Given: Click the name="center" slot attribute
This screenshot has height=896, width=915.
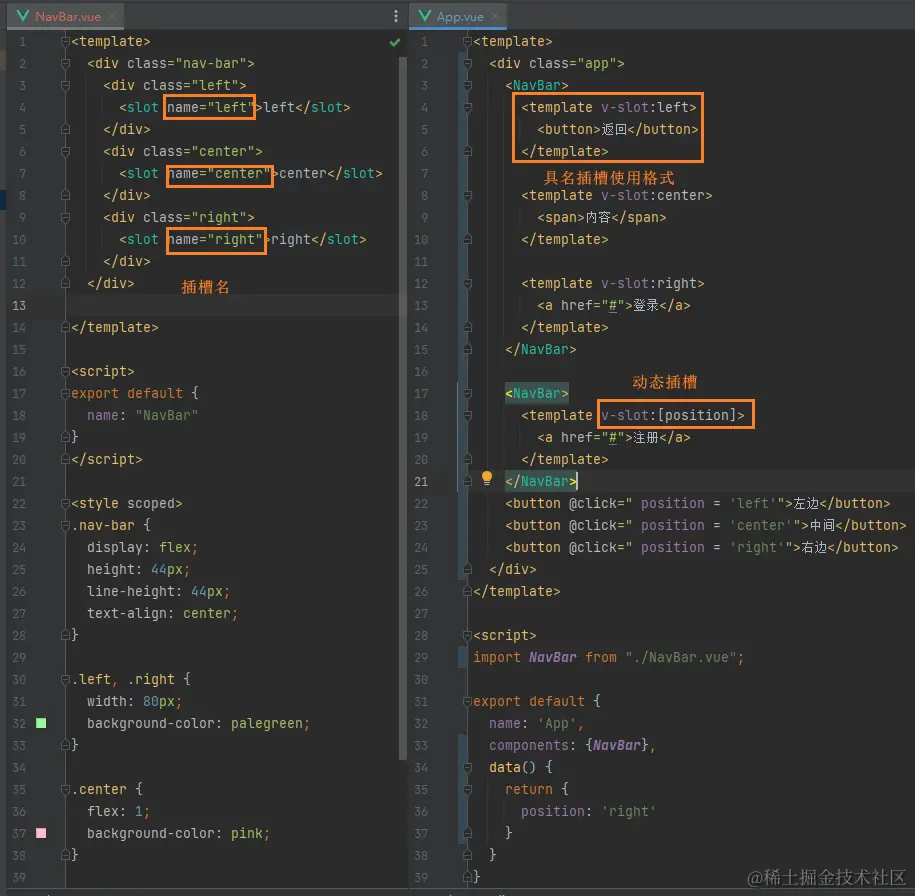Looking at the screenshot, I should [x=220, y=173].
